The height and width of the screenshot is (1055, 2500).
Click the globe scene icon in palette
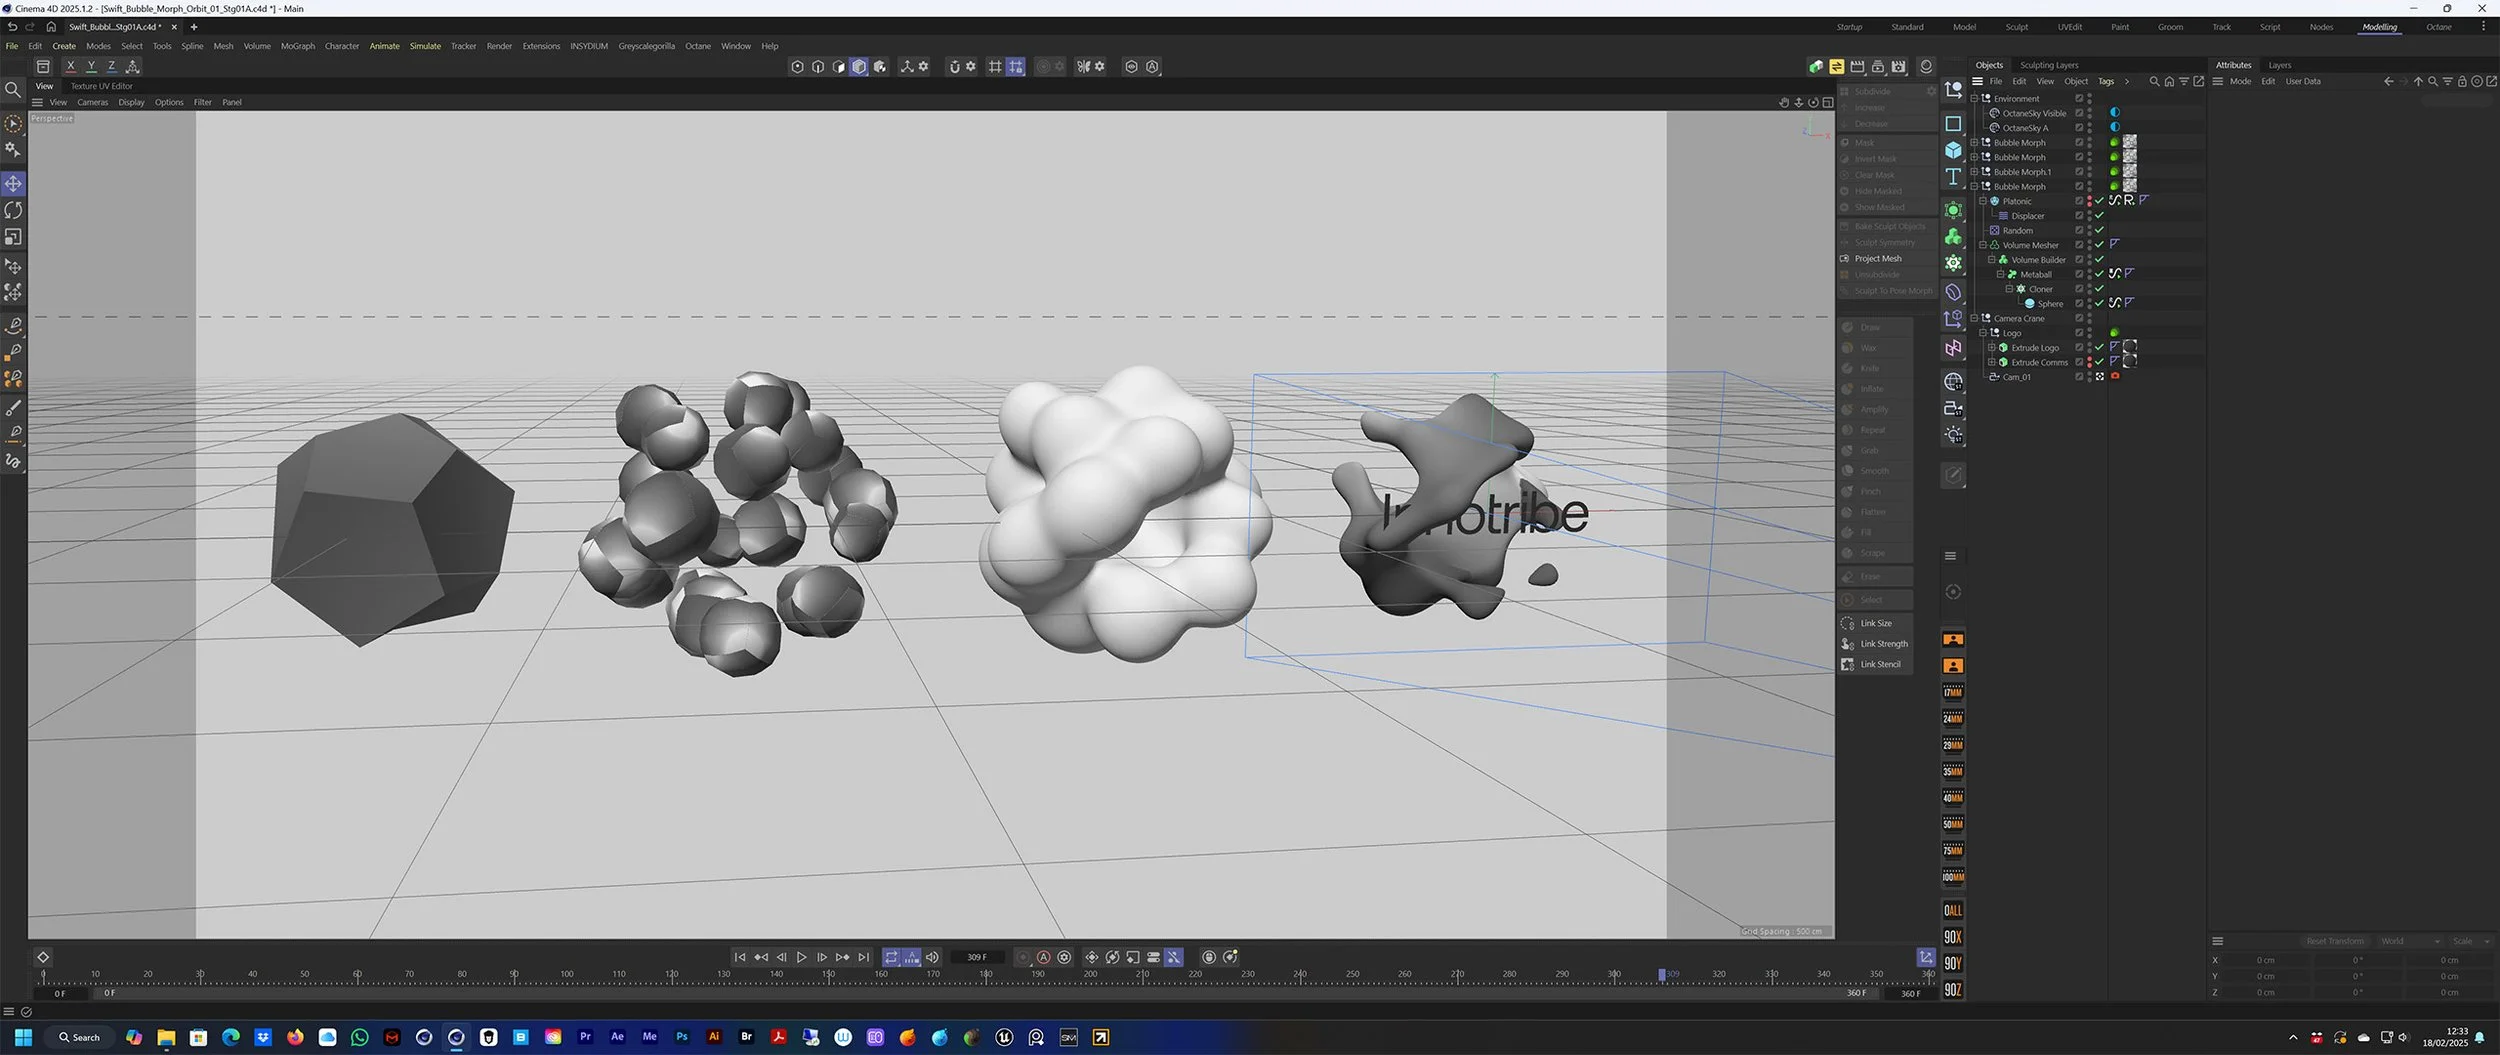pos(1953,382)
